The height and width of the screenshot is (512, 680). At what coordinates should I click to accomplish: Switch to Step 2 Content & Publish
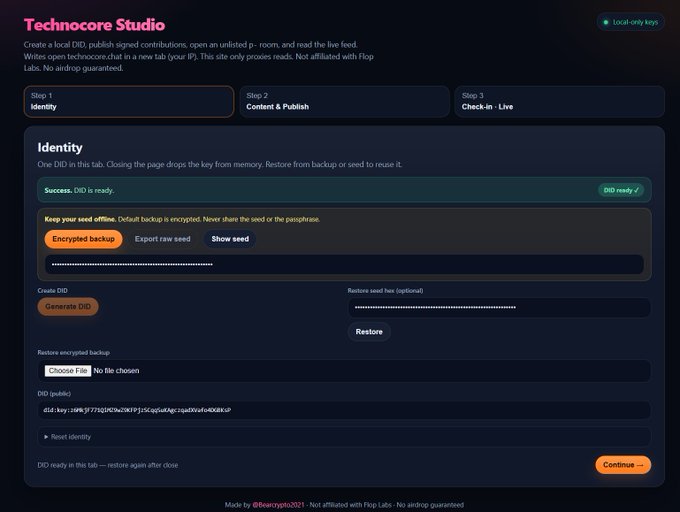(344, 101)
